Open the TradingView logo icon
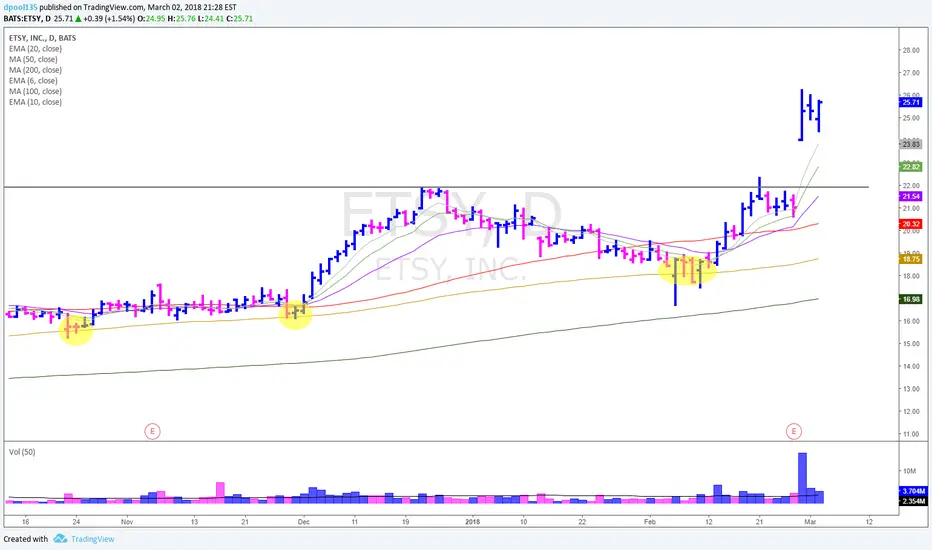Image resolution: width=932 pixels, height=550 pixels. [x=60, y=539]
